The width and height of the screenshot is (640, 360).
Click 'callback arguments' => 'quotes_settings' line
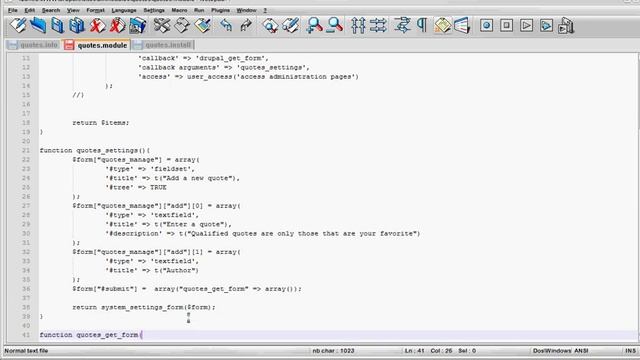tap(224, 68)
